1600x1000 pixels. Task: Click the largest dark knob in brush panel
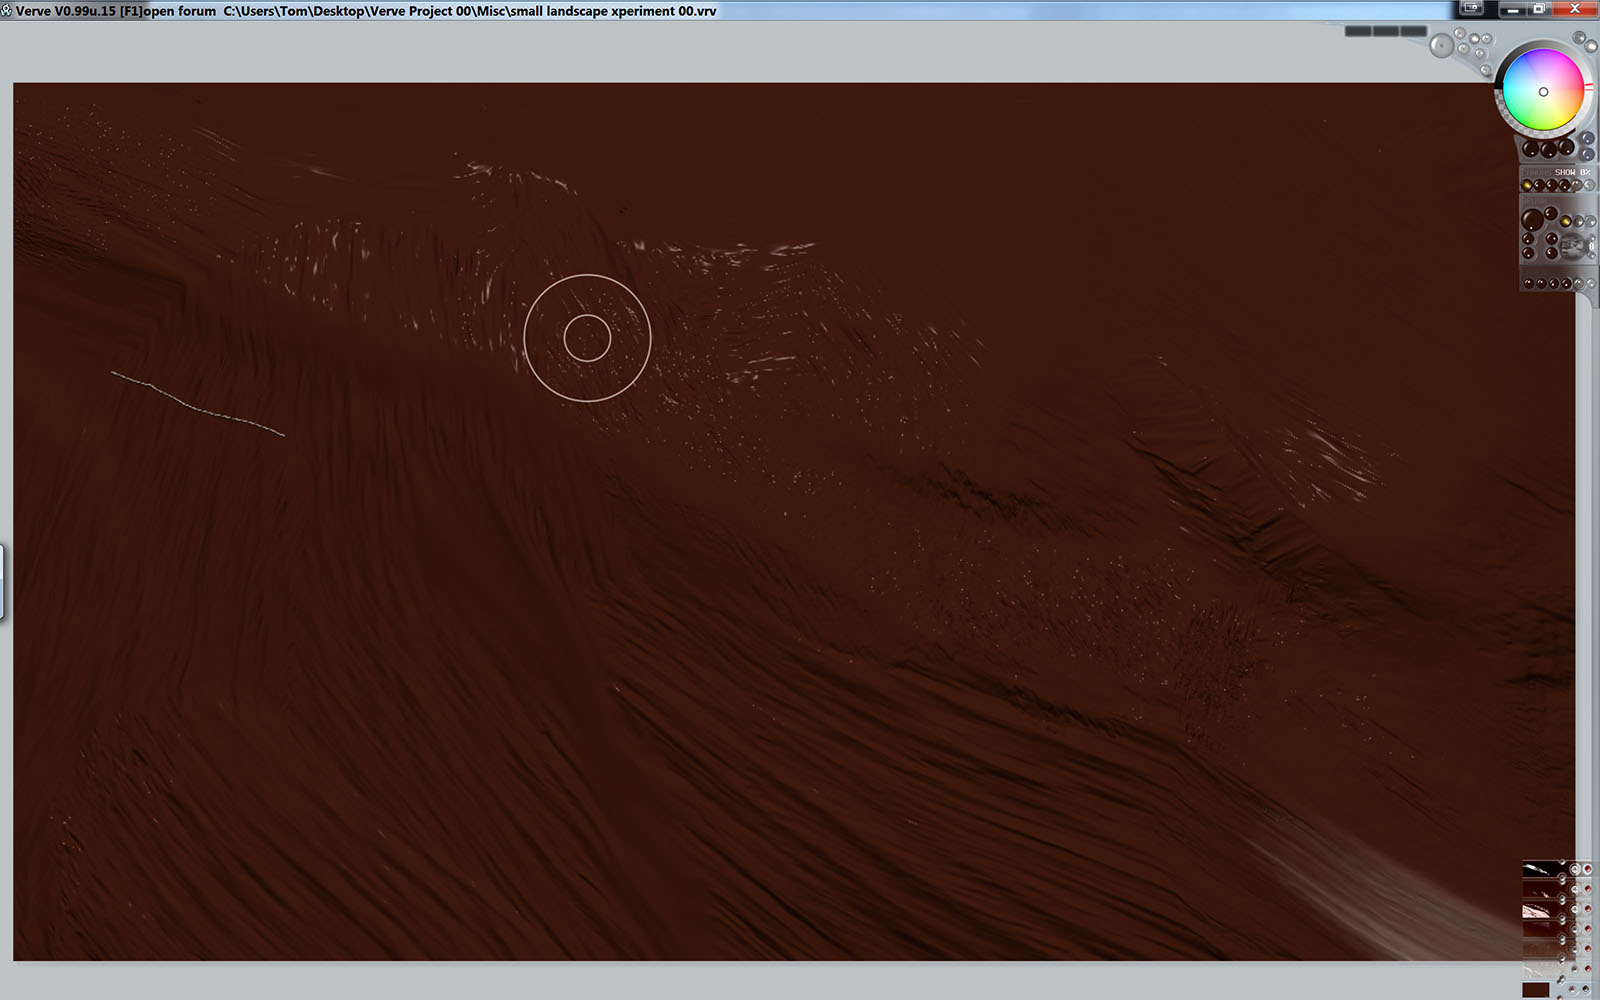point(1532,219)
